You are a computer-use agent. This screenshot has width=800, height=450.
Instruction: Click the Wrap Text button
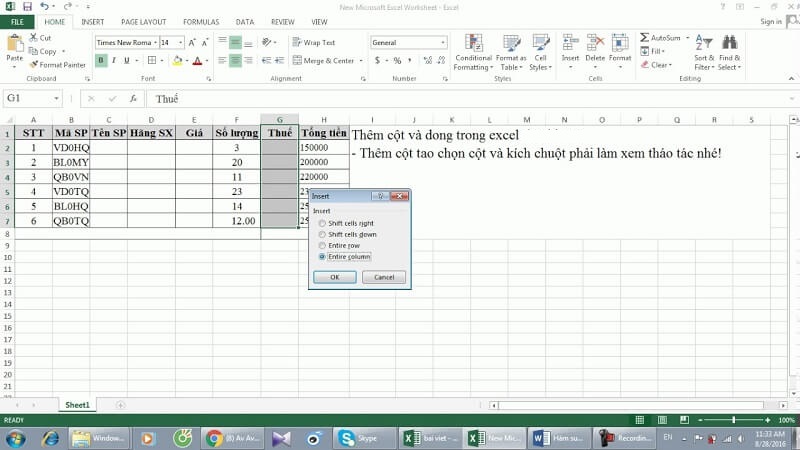point(313,42)
